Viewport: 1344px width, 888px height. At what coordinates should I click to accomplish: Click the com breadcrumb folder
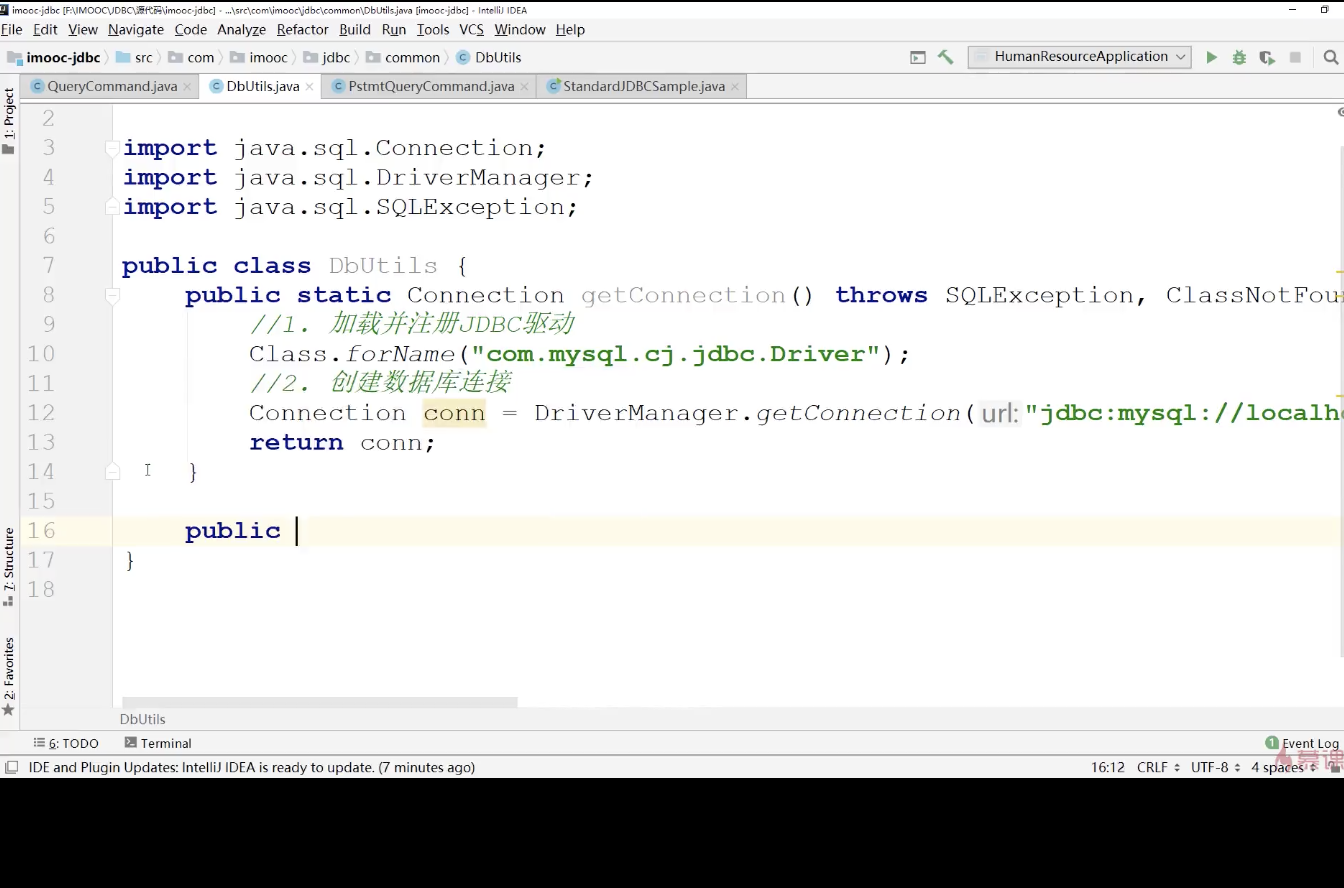coord(192,58)
